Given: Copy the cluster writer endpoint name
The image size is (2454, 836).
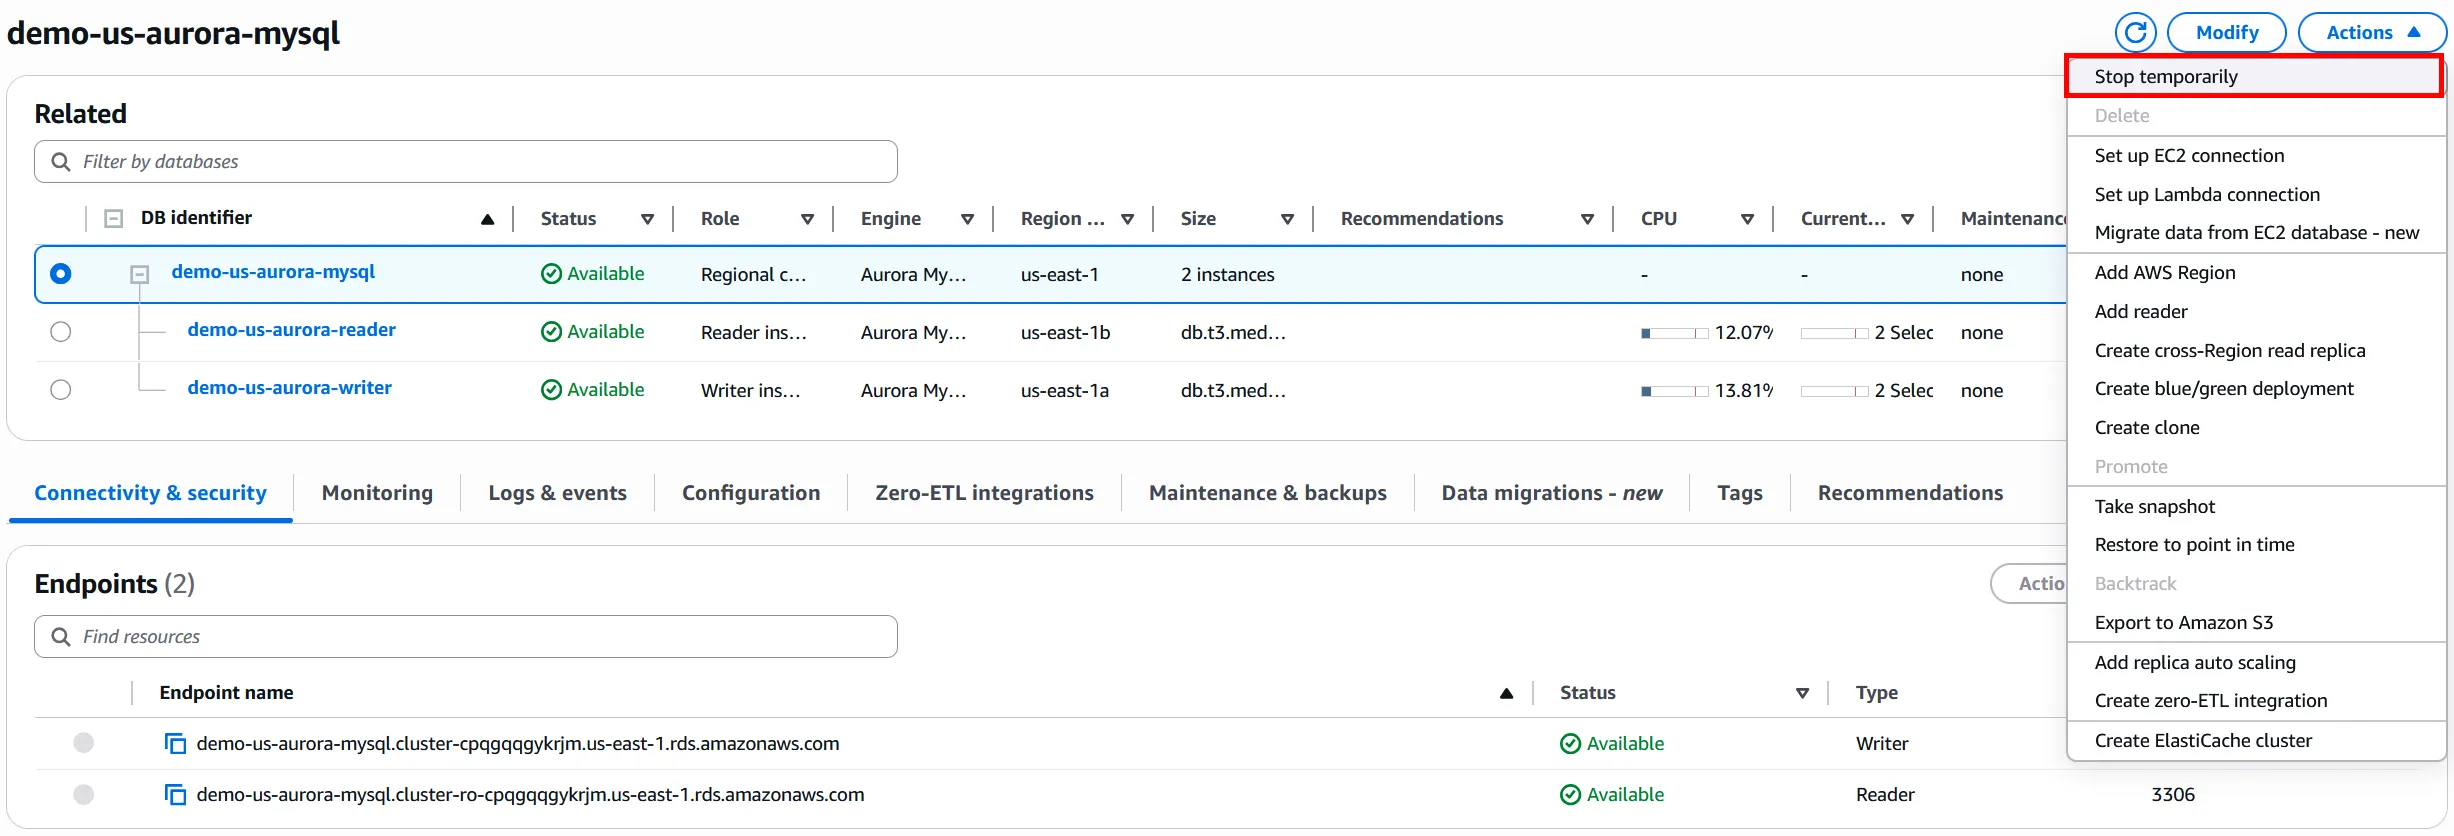Looking at the screenshot, I should [175, 744].
